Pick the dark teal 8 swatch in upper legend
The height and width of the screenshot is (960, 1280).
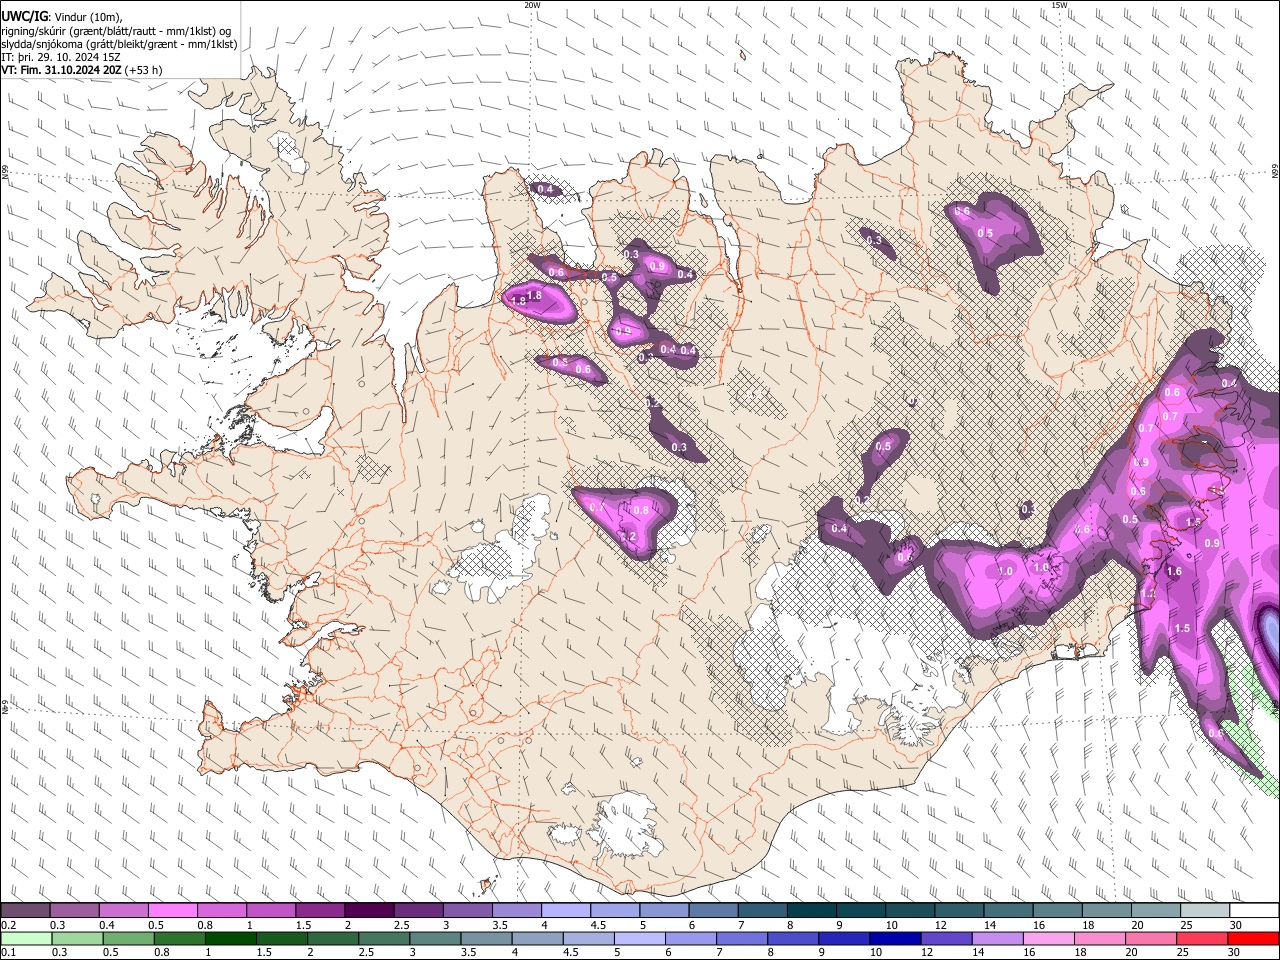811,911
